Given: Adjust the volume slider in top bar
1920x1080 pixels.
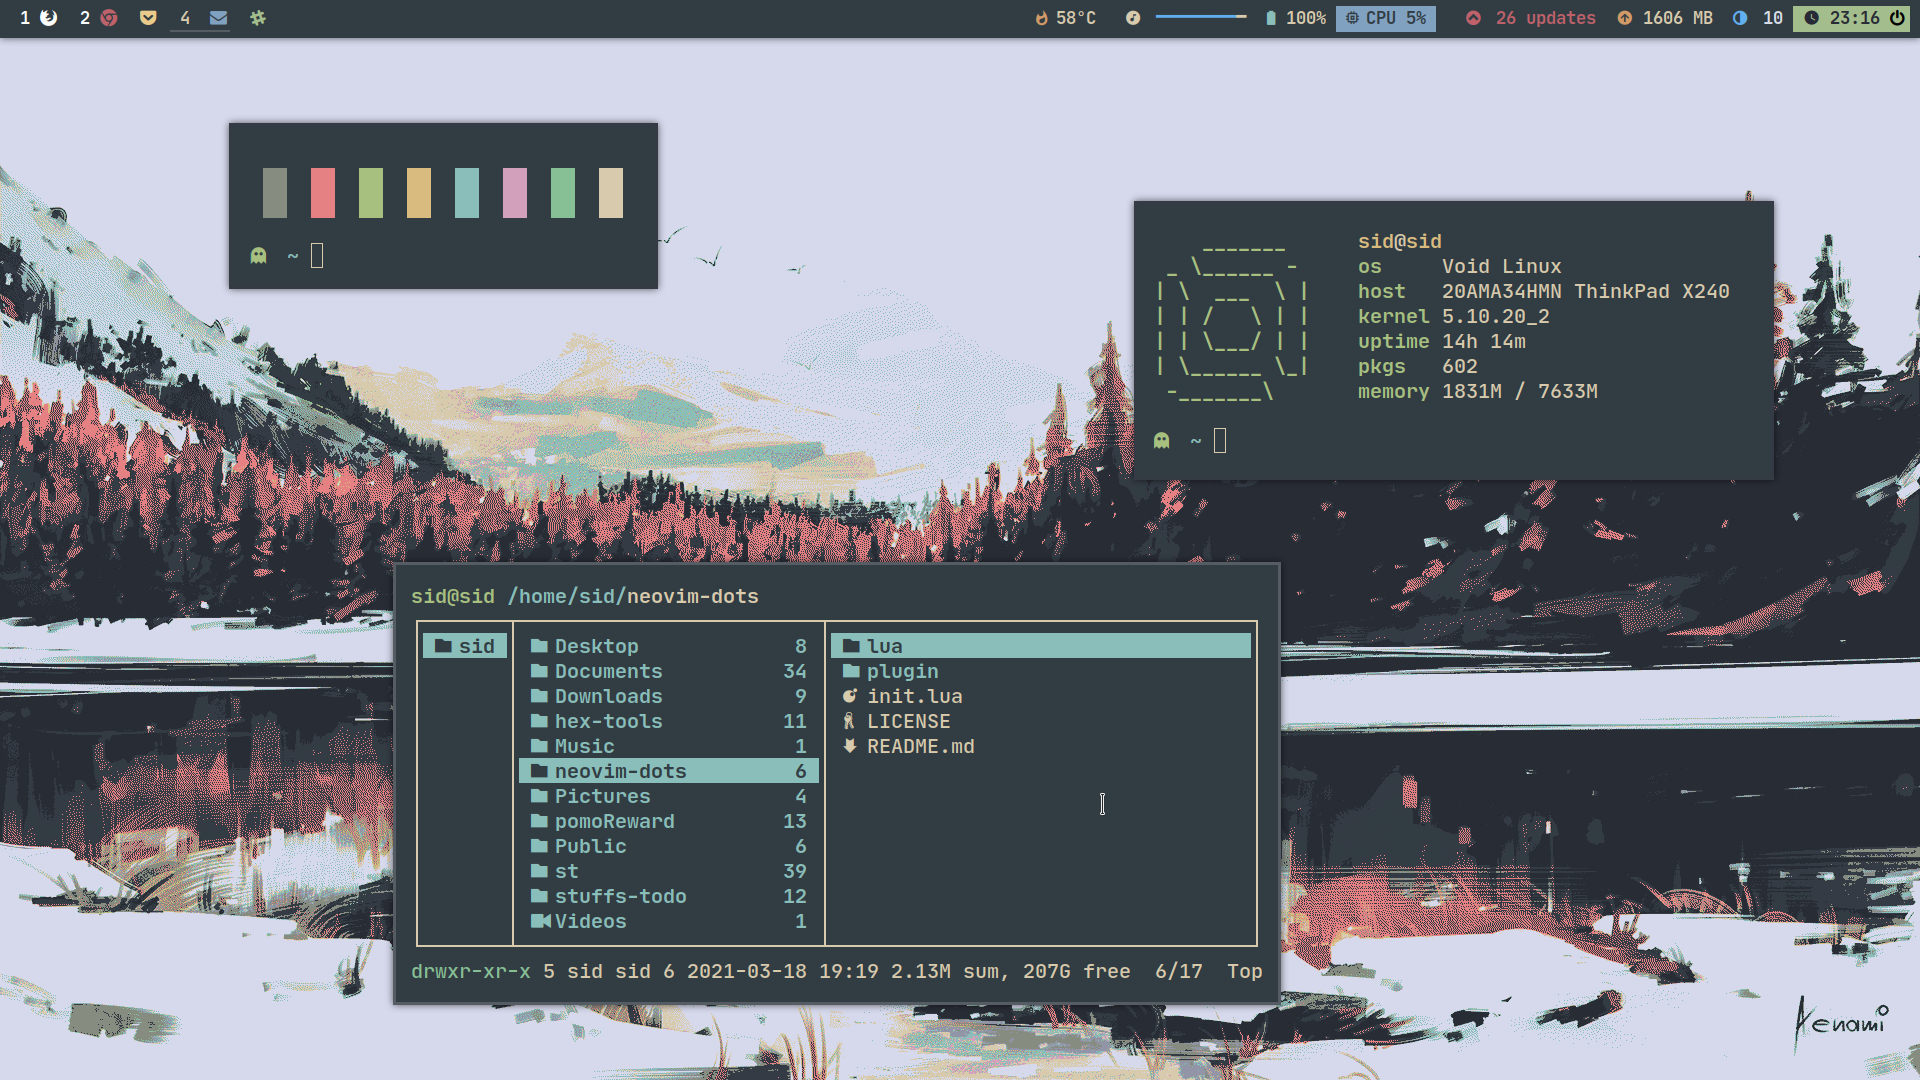Looking at the screenshot, I should [x=1200, y=17].
